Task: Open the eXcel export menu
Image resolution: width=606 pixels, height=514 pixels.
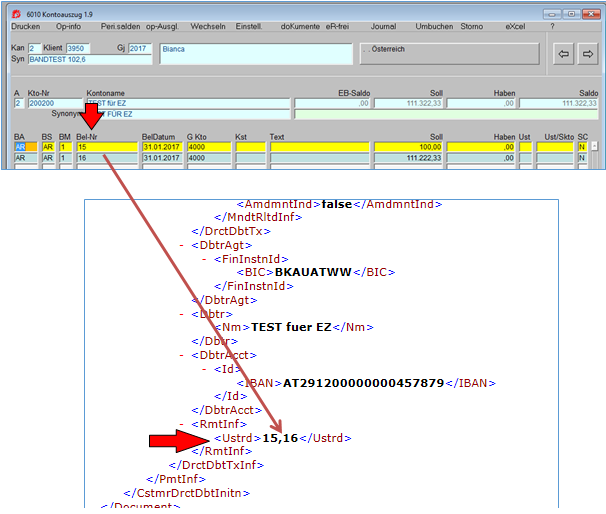Action: [515, 26]
